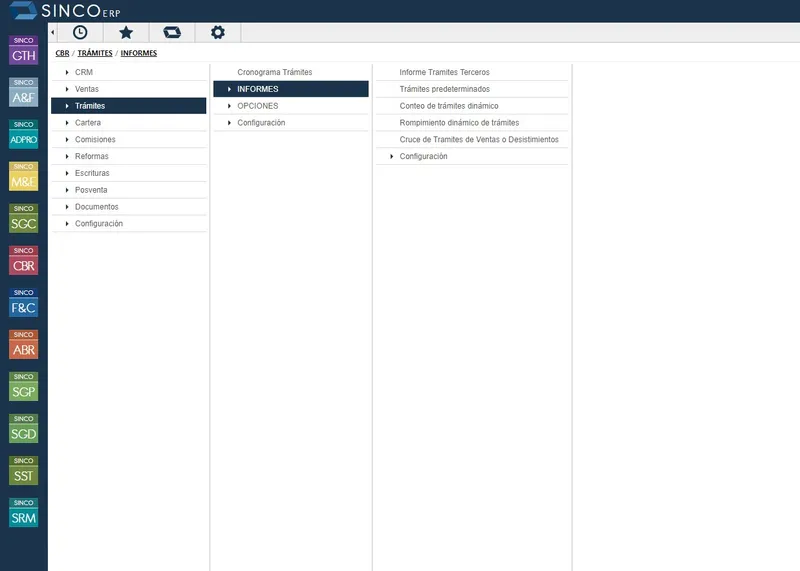Screen dimensions: 800x571
Task: Expand Configuración in the second column
Action: 291,123
